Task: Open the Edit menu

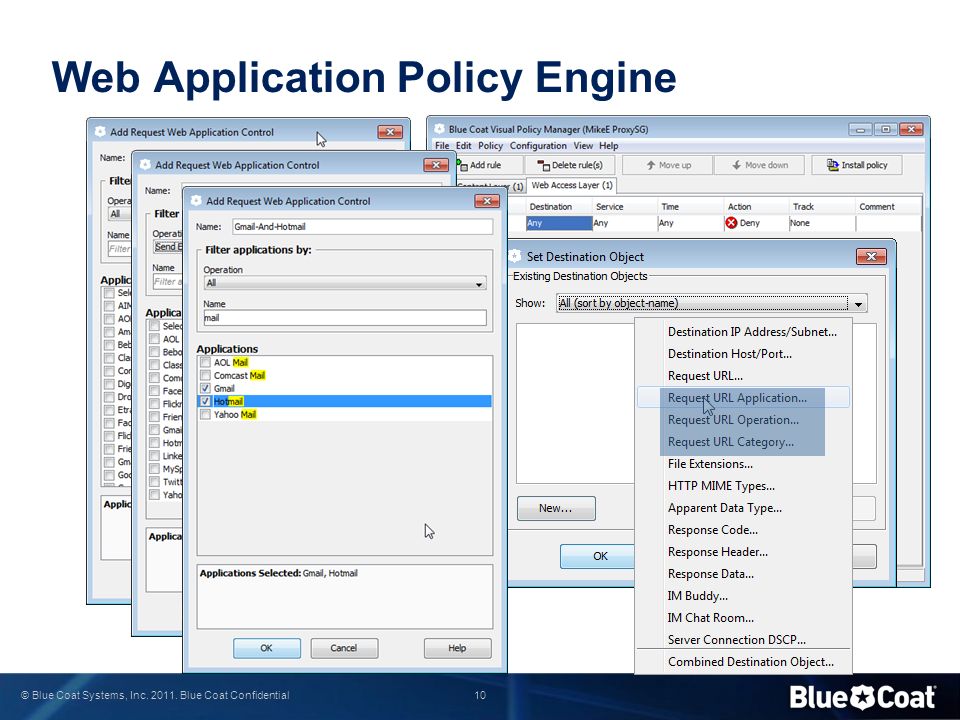Action: click(463, 146)
